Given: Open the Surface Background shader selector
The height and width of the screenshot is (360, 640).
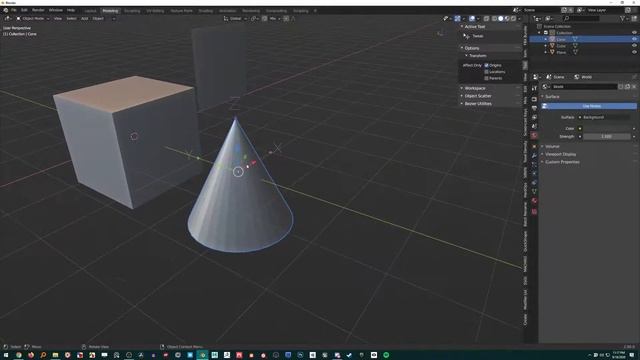Looking at the screenshot, I should (606, 117).
